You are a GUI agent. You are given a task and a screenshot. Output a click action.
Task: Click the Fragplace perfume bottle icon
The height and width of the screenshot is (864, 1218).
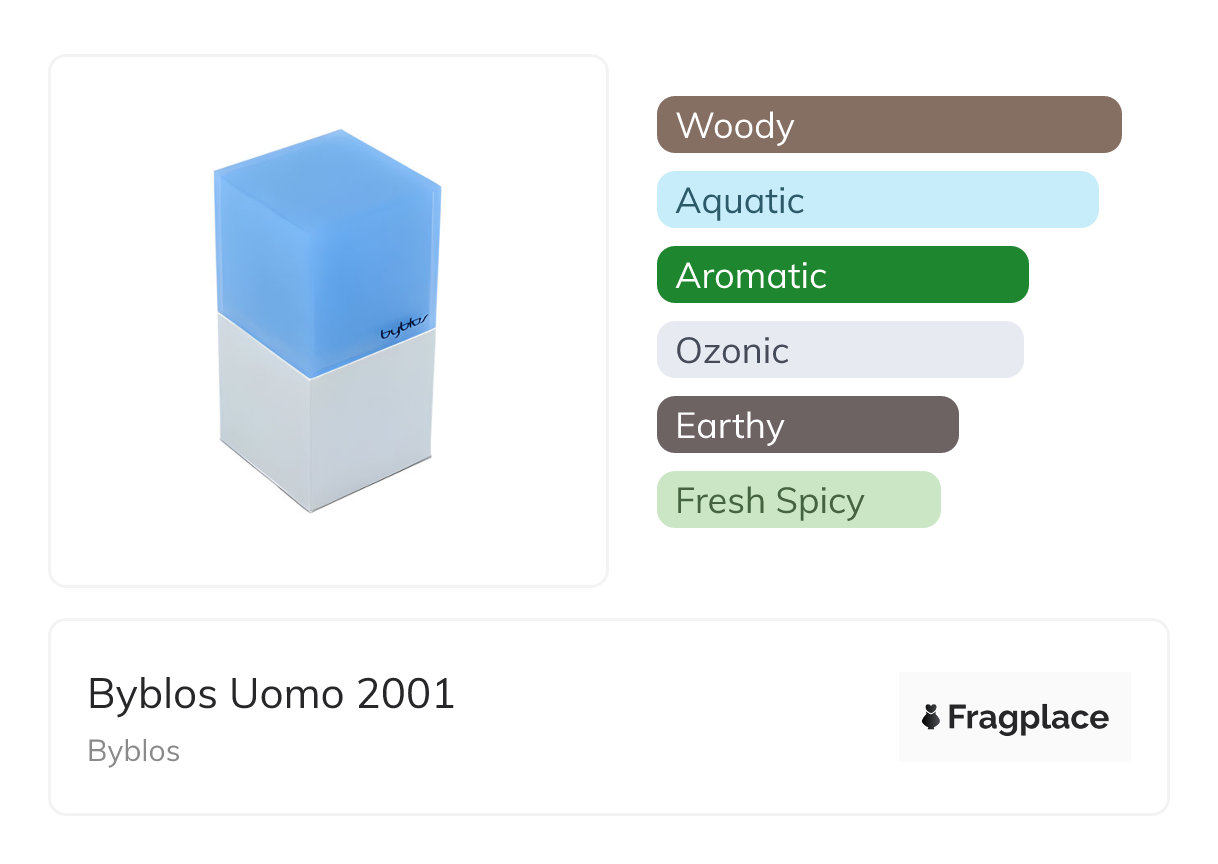click(x=931, y=717)
